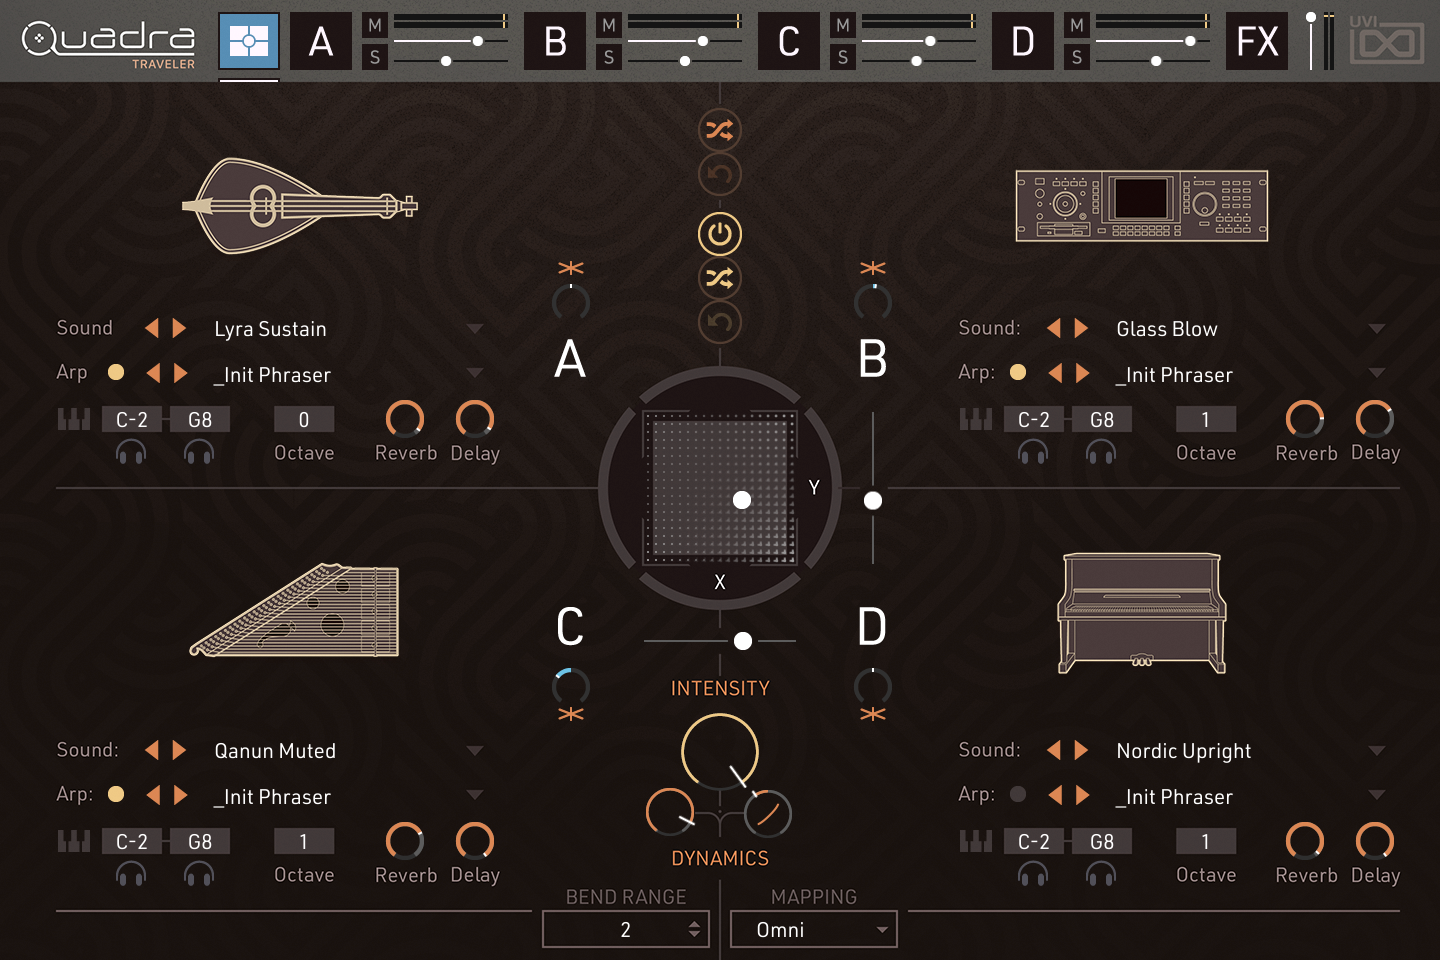This screenshot has width=1440, height=960.
Task: Expand the Qanun Muted sound dropdown
Action: (x=474, y=751)
